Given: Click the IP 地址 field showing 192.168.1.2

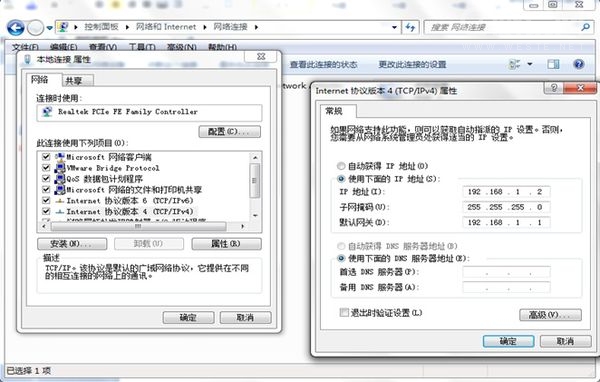Looking at the screenshot, I should click(x=507, y=191).
